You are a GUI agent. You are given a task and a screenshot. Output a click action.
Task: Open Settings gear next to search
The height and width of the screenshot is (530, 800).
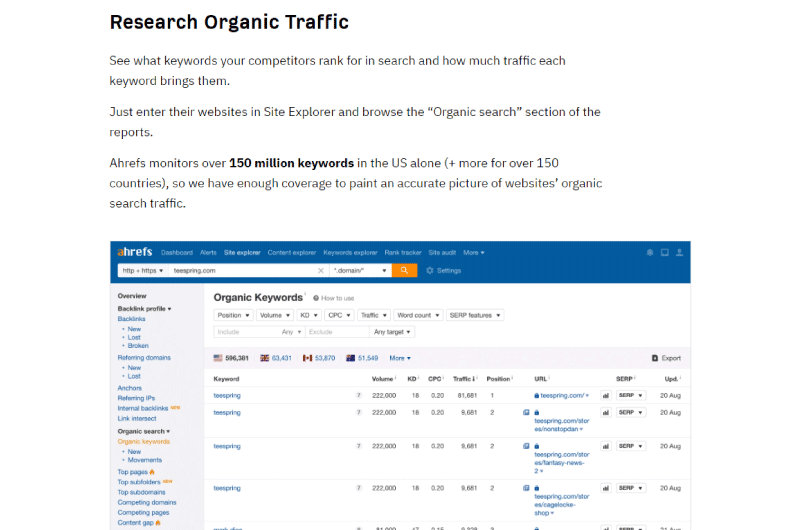[443, 270]
